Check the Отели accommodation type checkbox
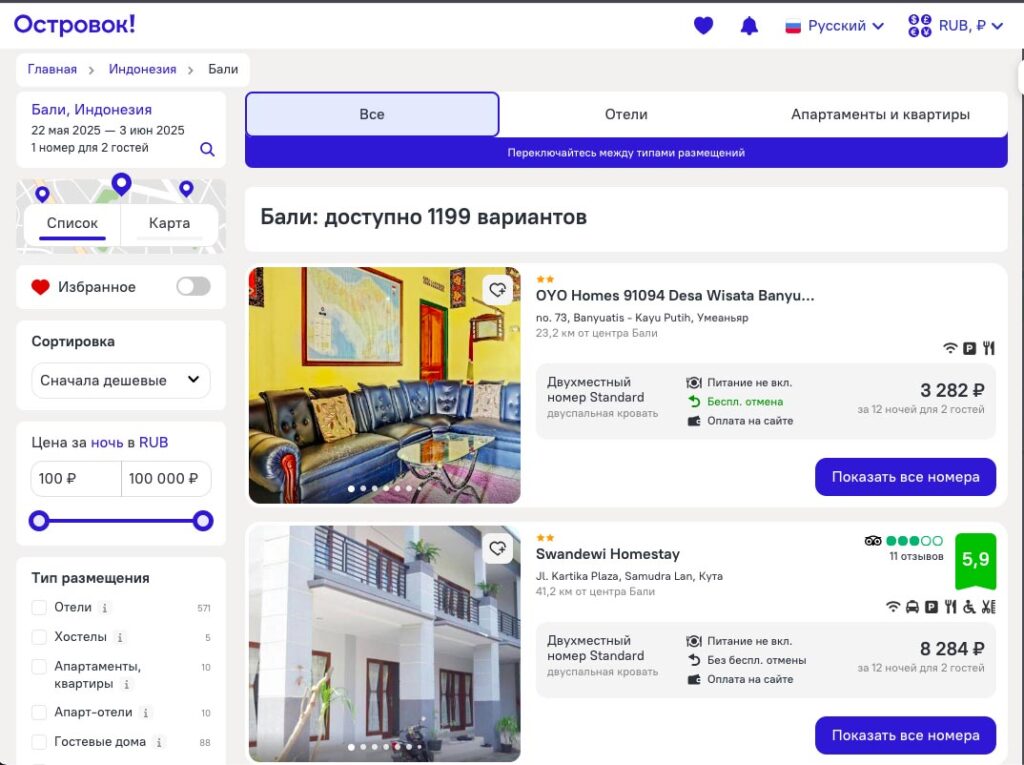This screenshot has height=765, width=1024. (39, 608)
